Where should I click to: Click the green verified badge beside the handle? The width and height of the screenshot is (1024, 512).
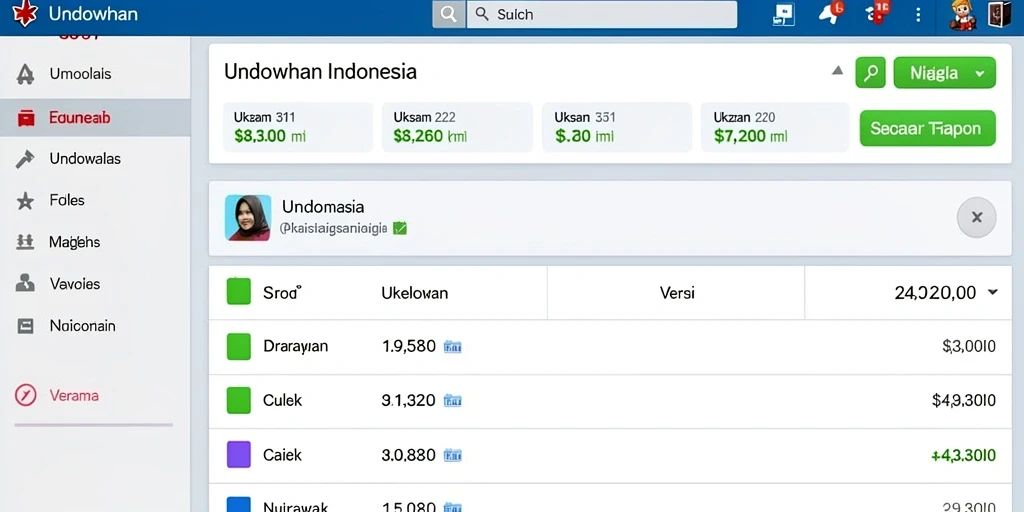tap(400, 229)
